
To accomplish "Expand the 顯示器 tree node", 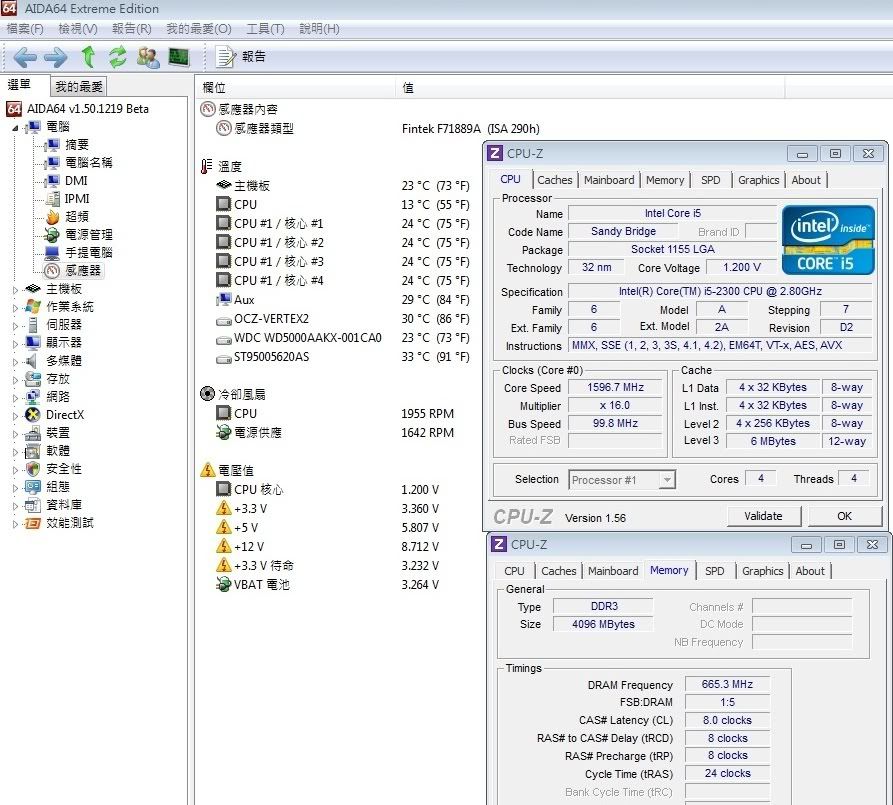I will click(x=15, y=344).
